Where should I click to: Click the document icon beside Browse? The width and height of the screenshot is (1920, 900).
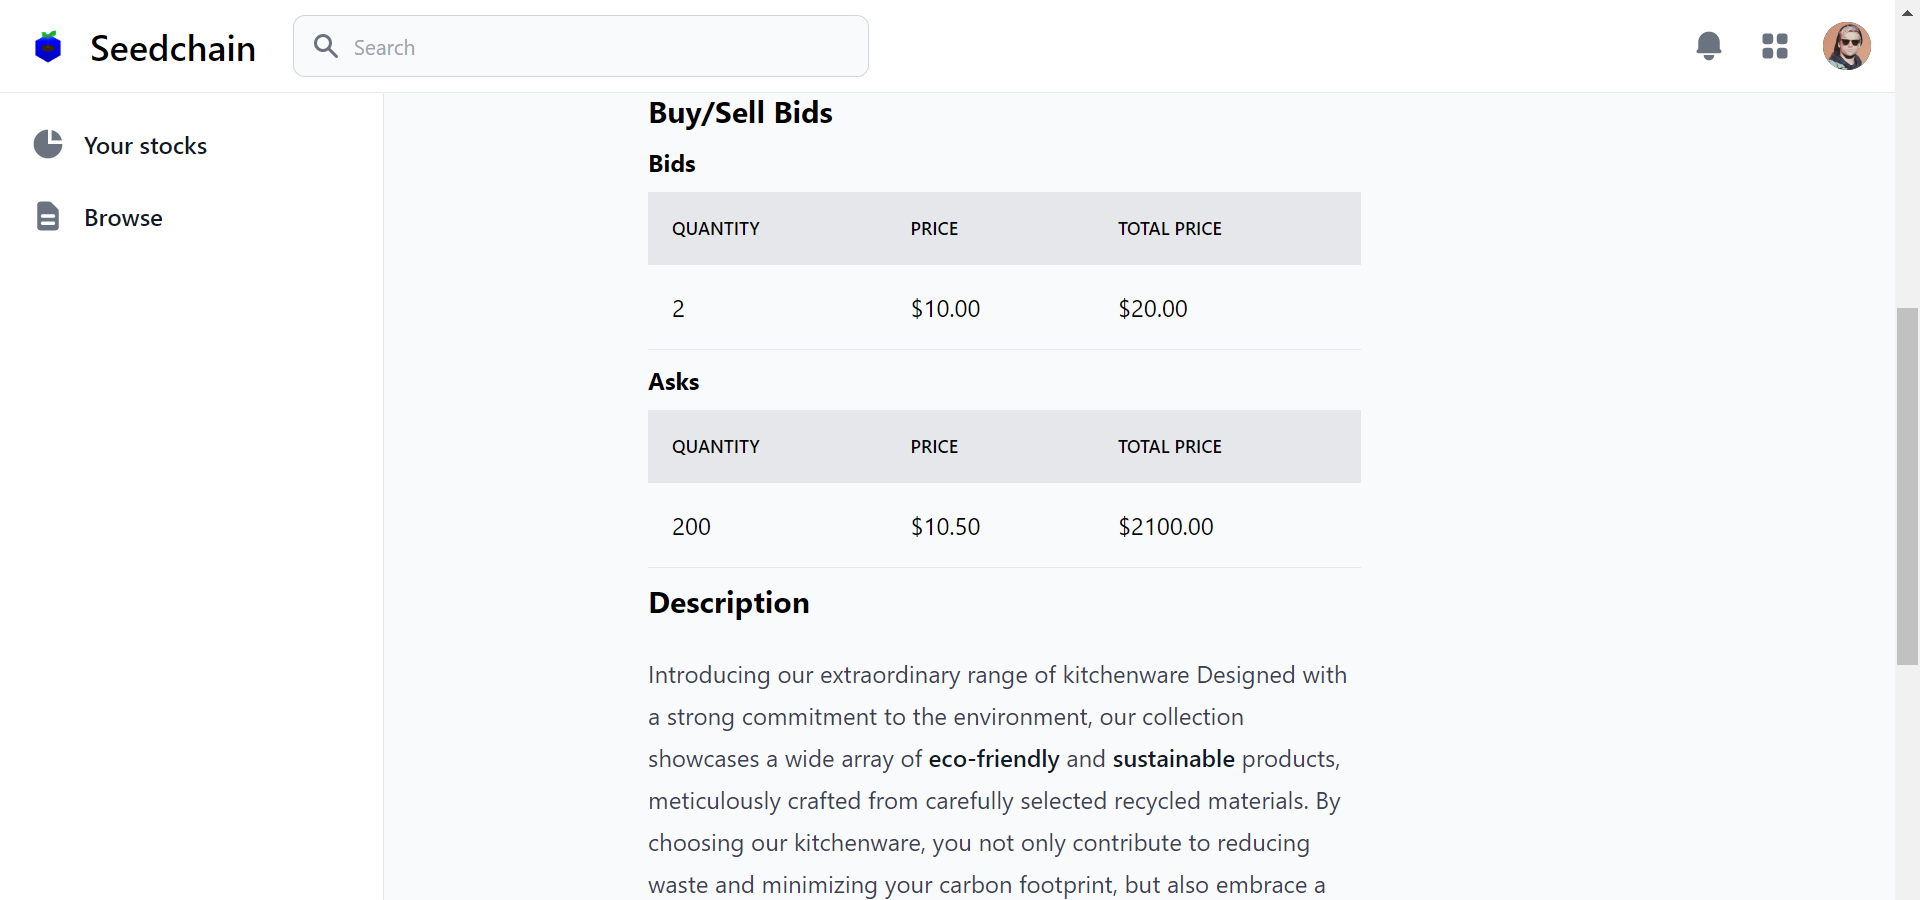[48, 217]
